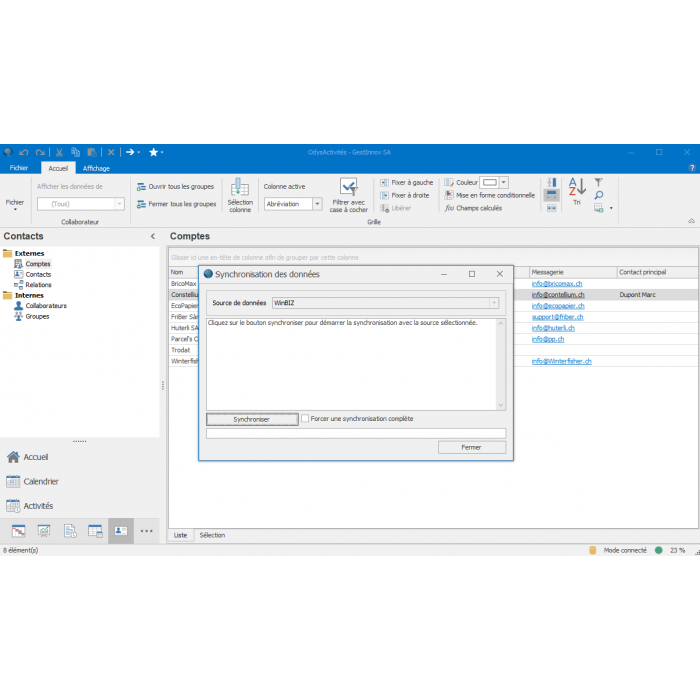Switch to the Accueil ribbon tab
This screenshot has width=700, height=700.
pyautogui.click(x=58, y=168)
